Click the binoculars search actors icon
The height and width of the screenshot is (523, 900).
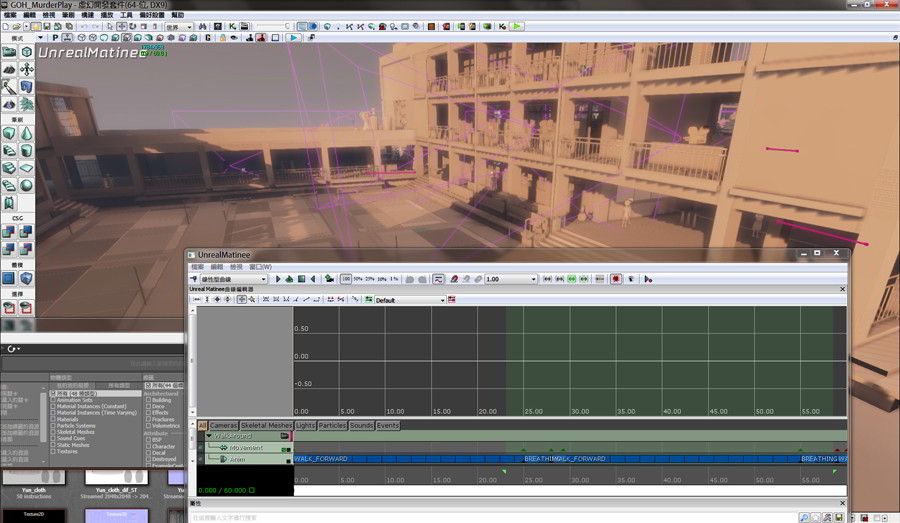203,26
